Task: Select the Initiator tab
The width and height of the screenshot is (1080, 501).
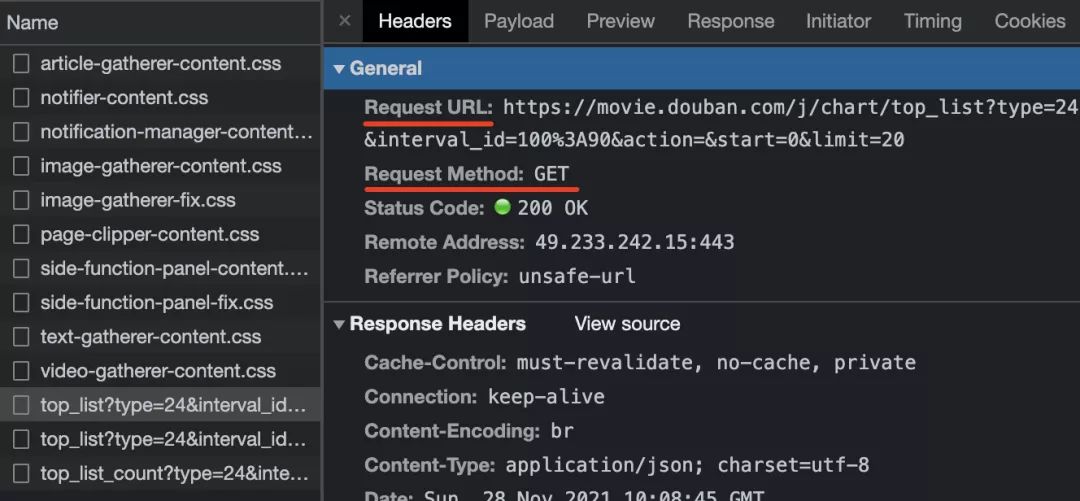Action: 838,21
